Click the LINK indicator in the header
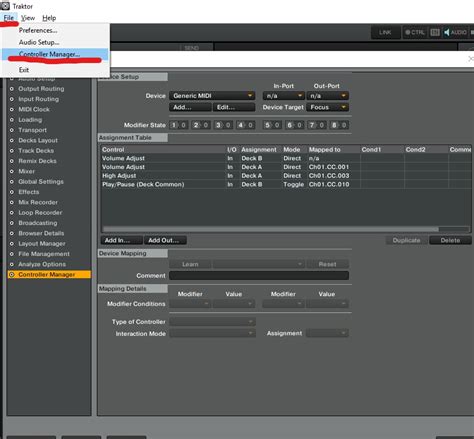Viewport: 474px width, 439px height. click(386, 32)
